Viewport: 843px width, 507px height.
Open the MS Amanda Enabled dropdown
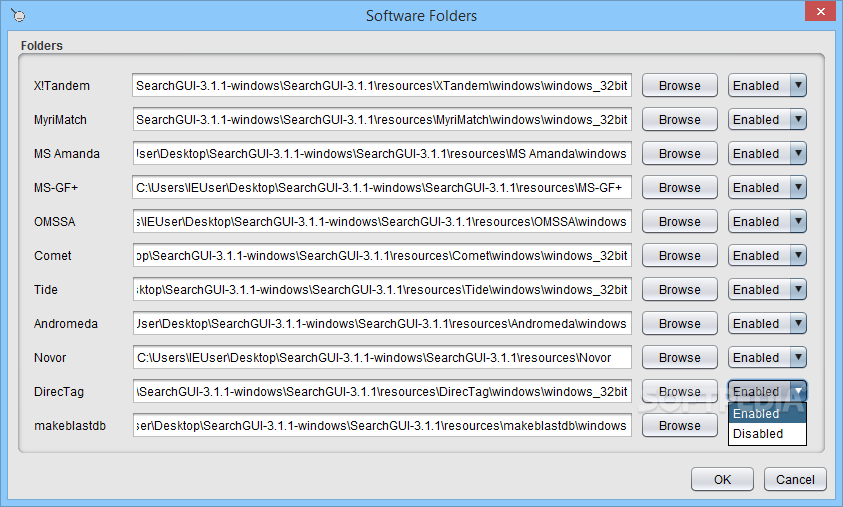[767, 154]
